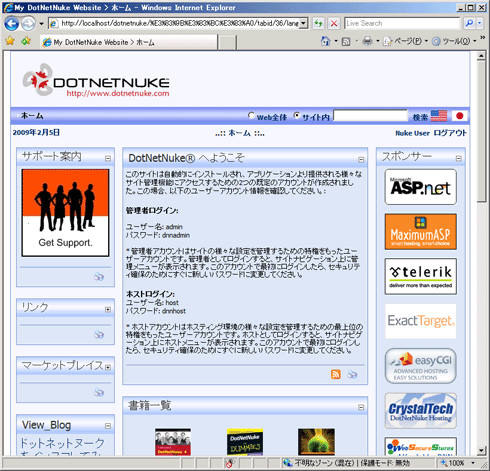Click the print icon in サポート案内 module
The width and height of the screenshot is (490, 471).
pyautogui.click(x=99, y=276)
